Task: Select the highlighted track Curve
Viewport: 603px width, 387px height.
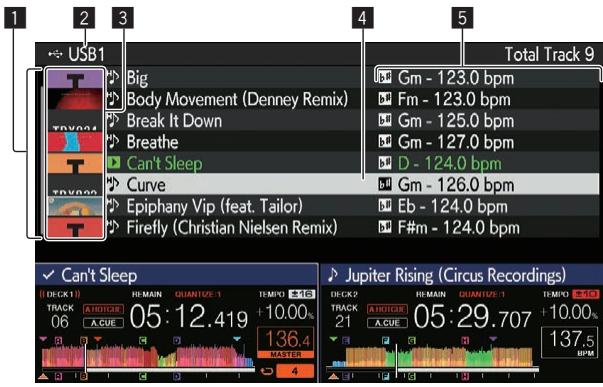Action: pyautogui.click(x=146, y=185)
